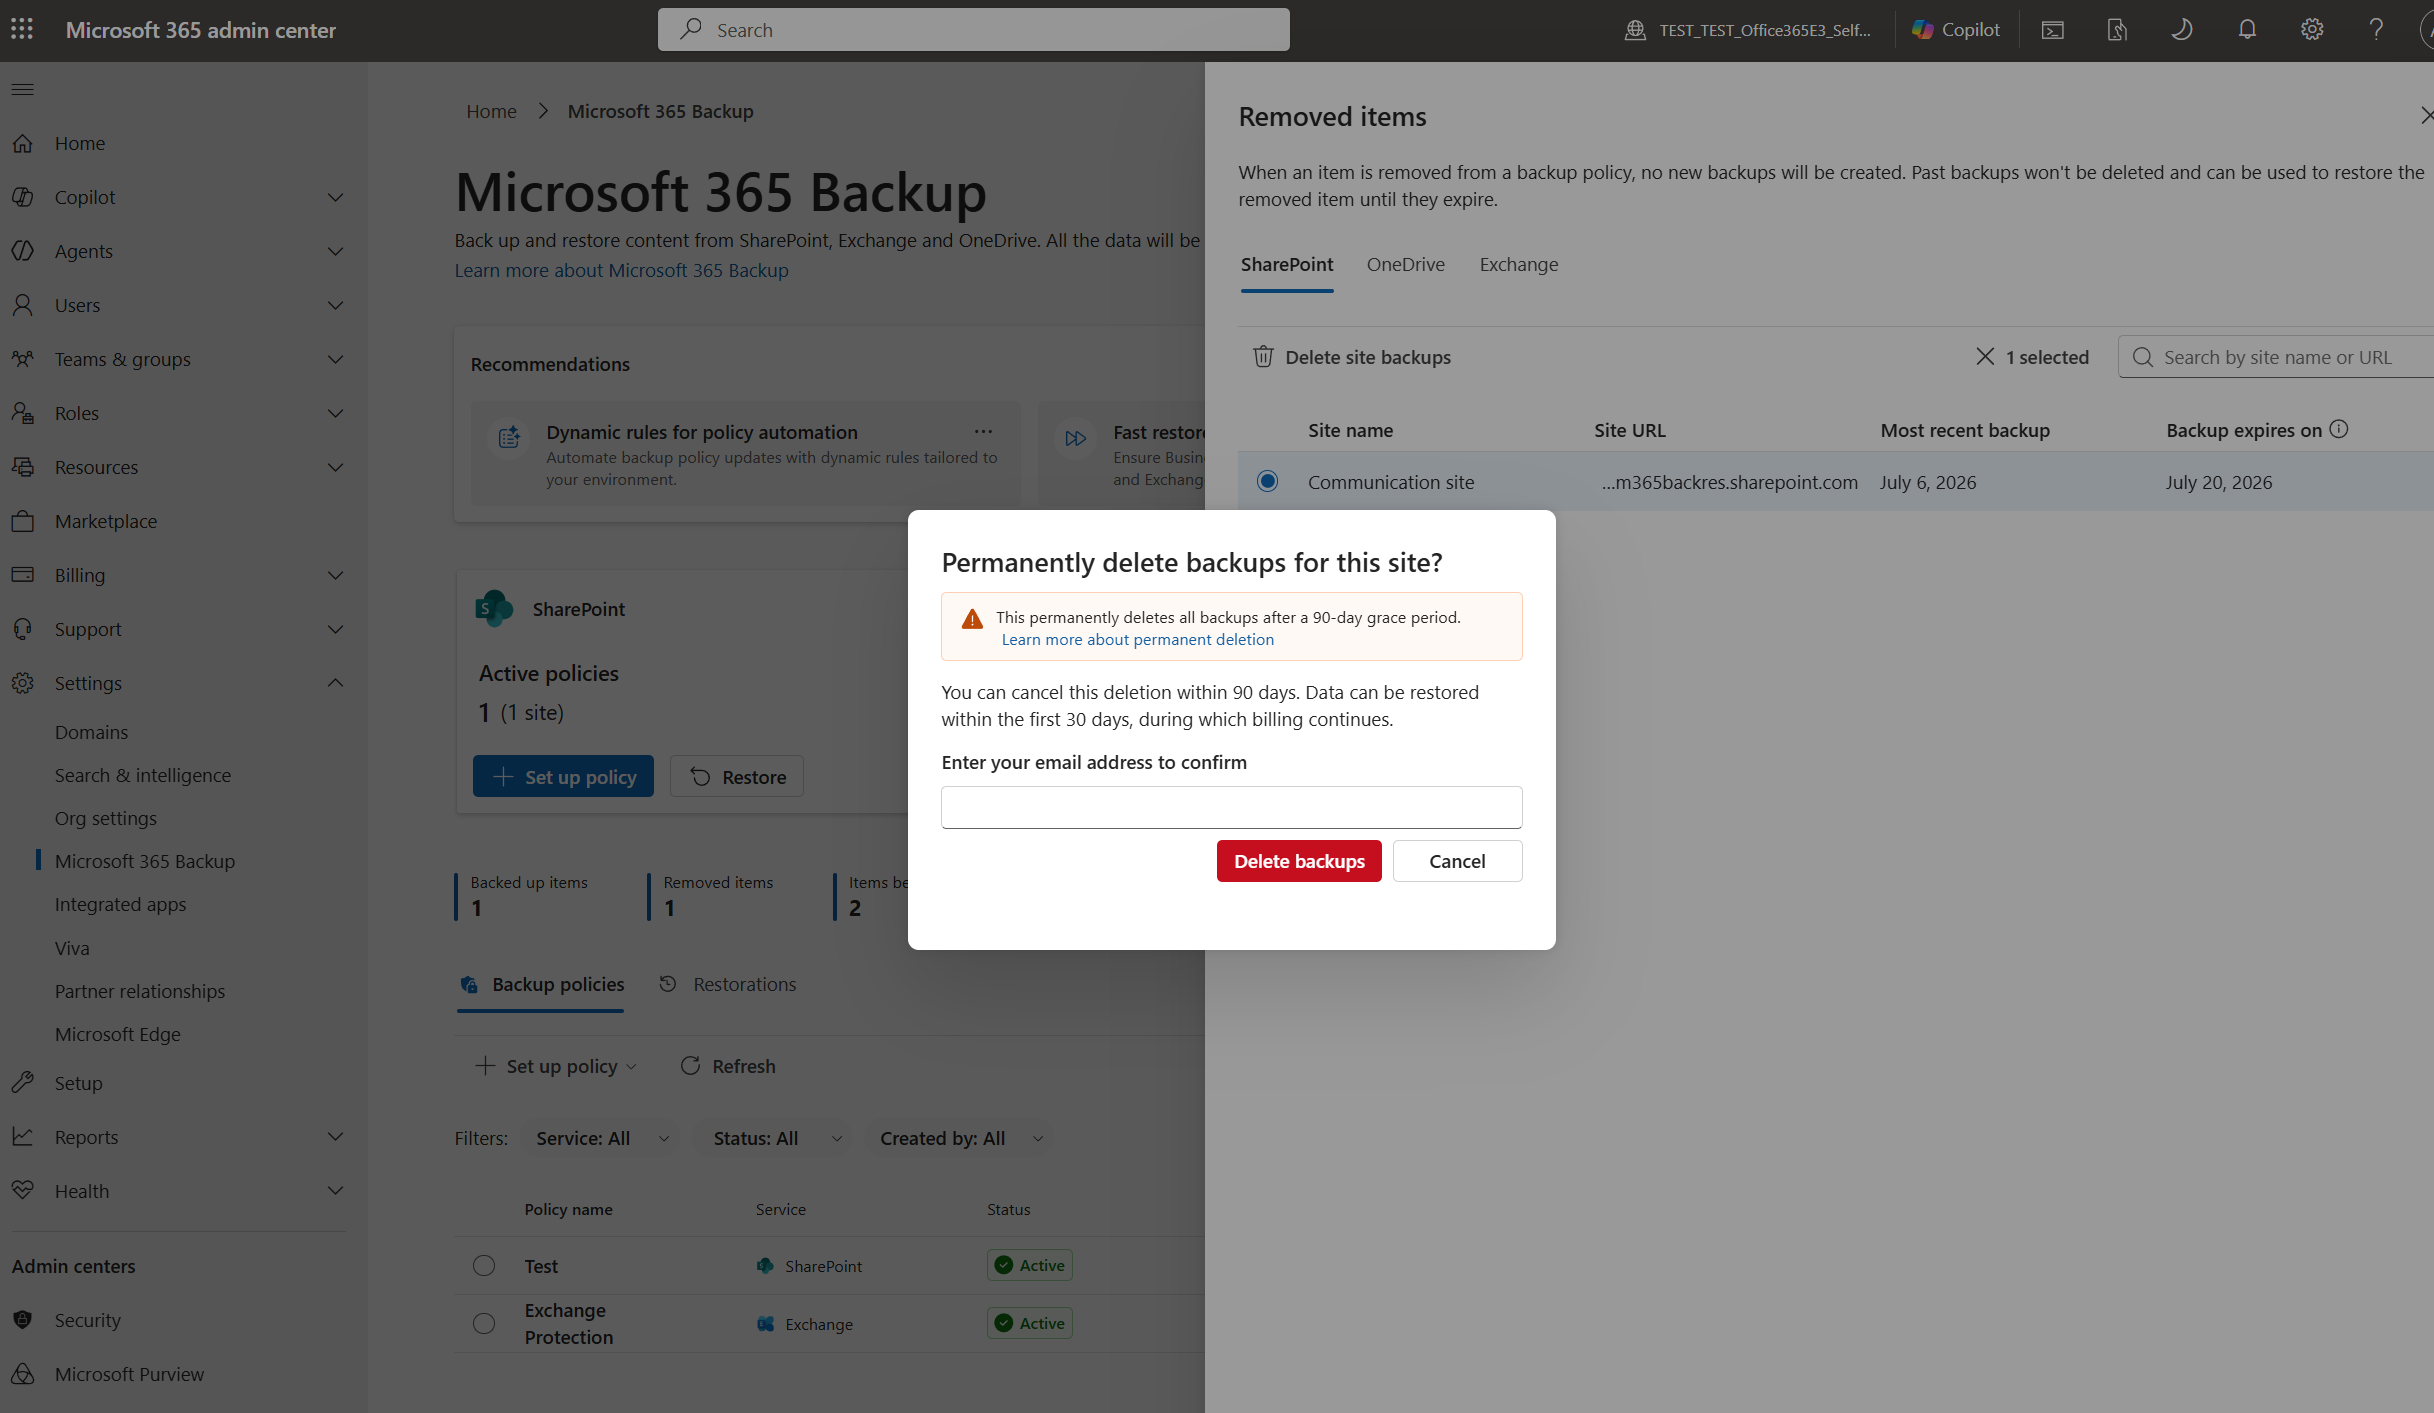Open Org settings in sidebar

pyautogui.click(x=106, y=818)
